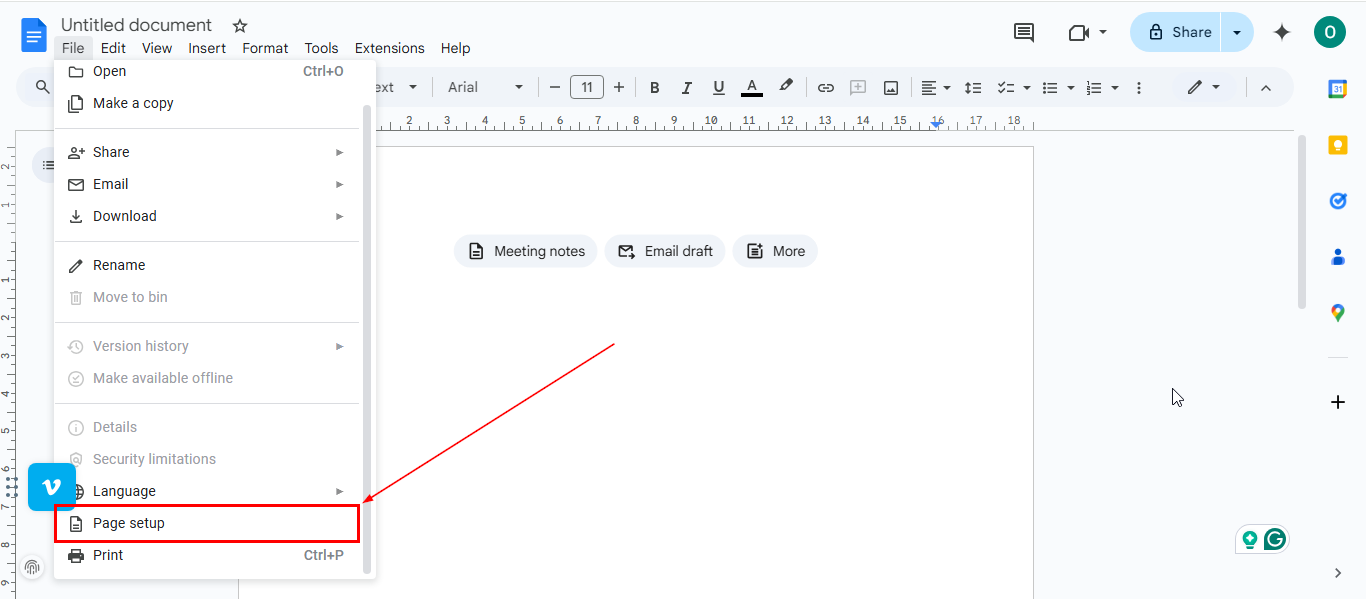Select the highlight color pen icon
1366x599 pixels.
(786, 87)
